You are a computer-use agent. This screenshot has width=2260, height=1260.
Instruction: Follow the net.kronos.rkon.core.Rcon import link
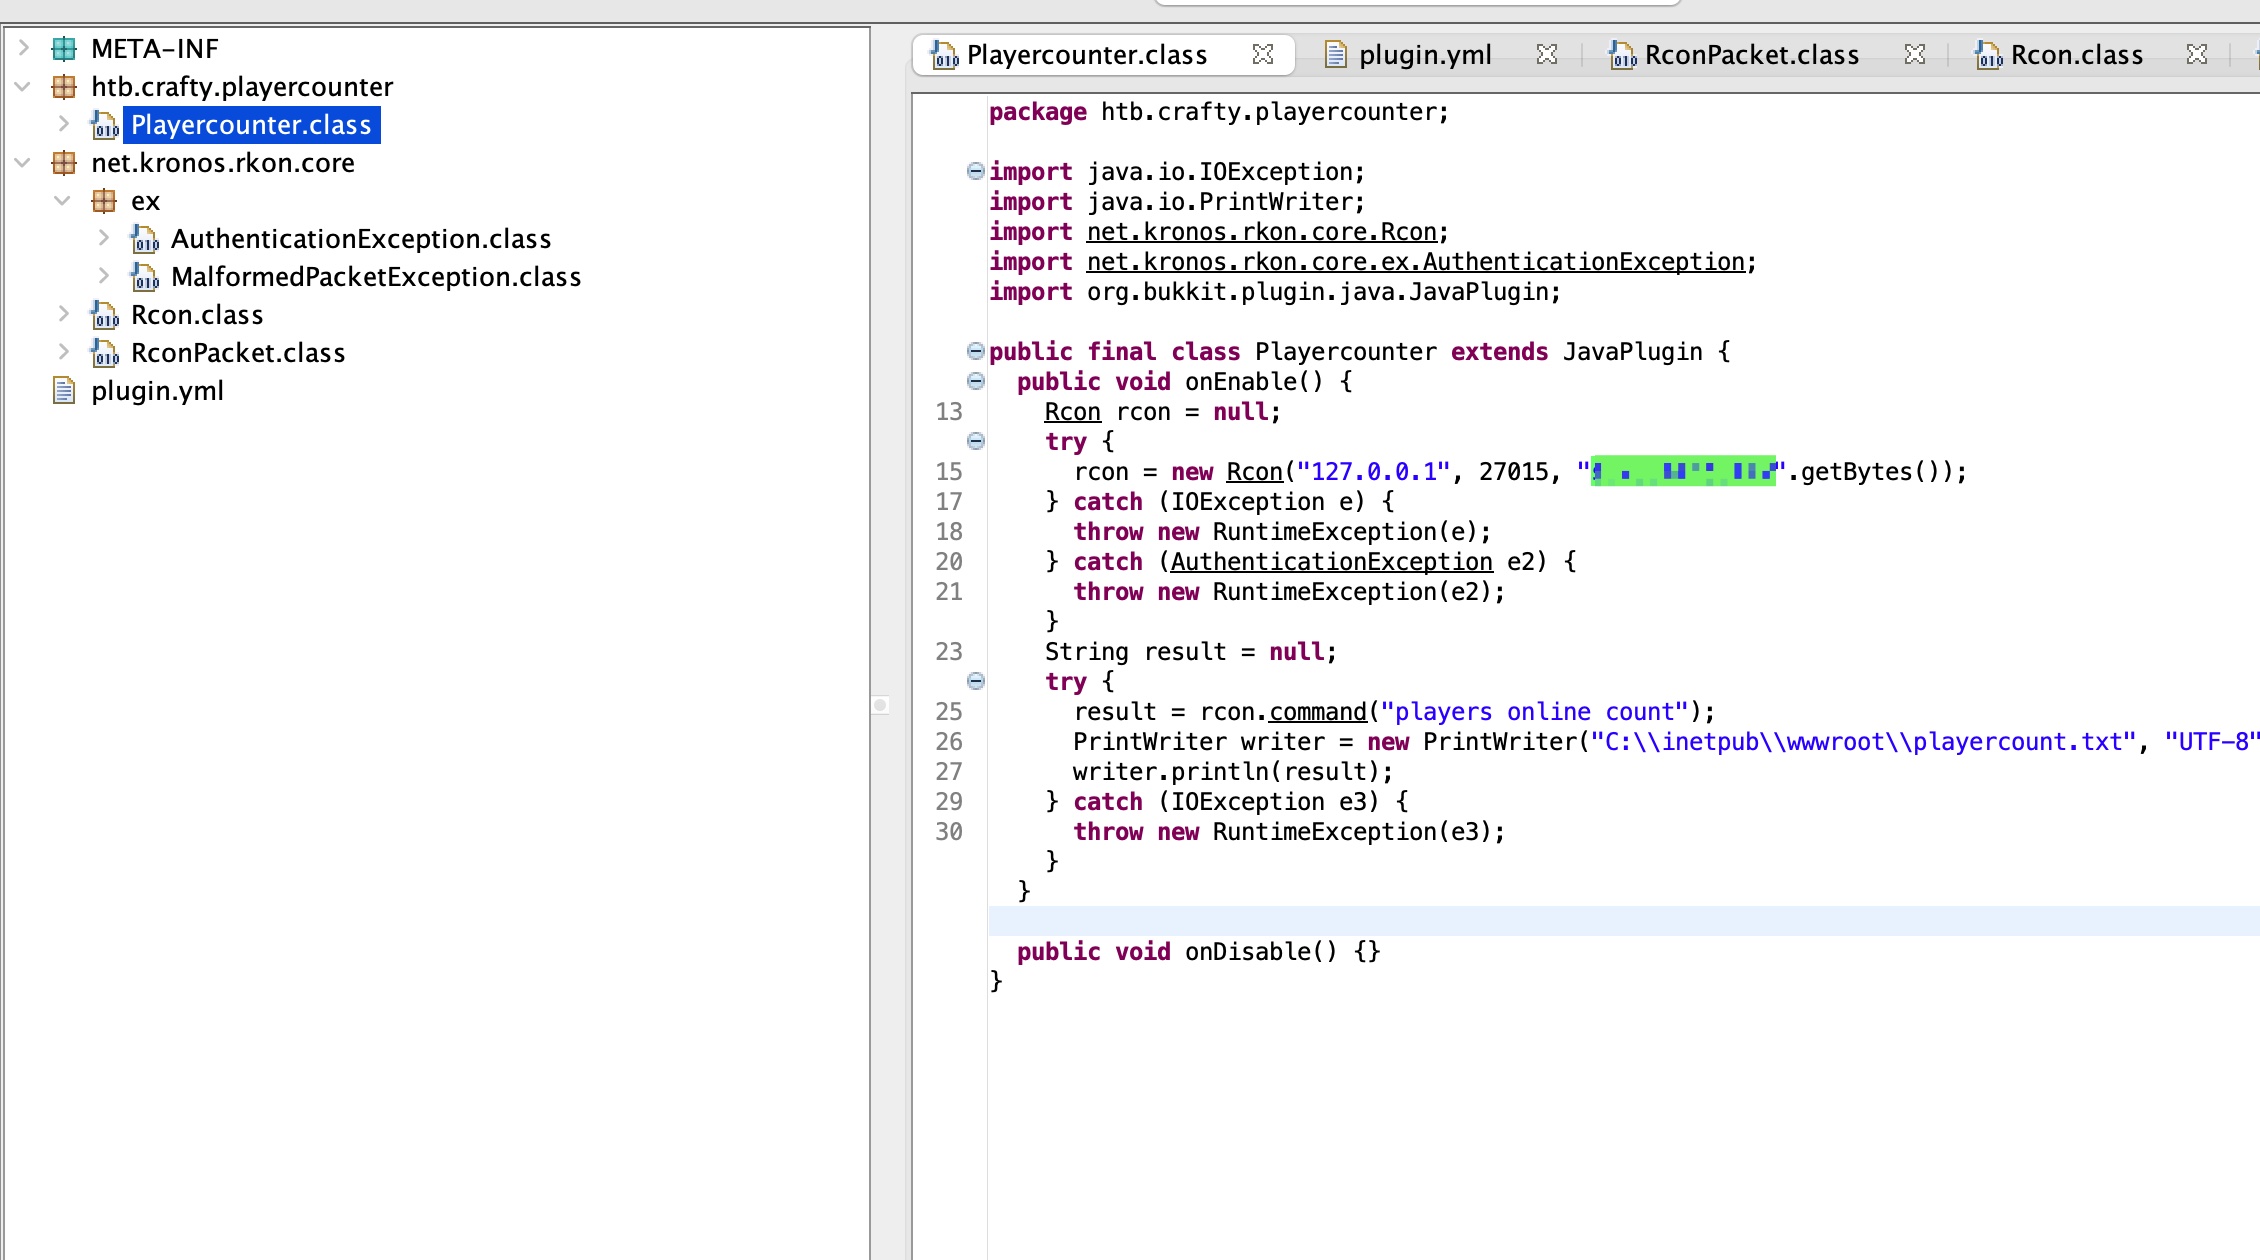[1261, 232]
